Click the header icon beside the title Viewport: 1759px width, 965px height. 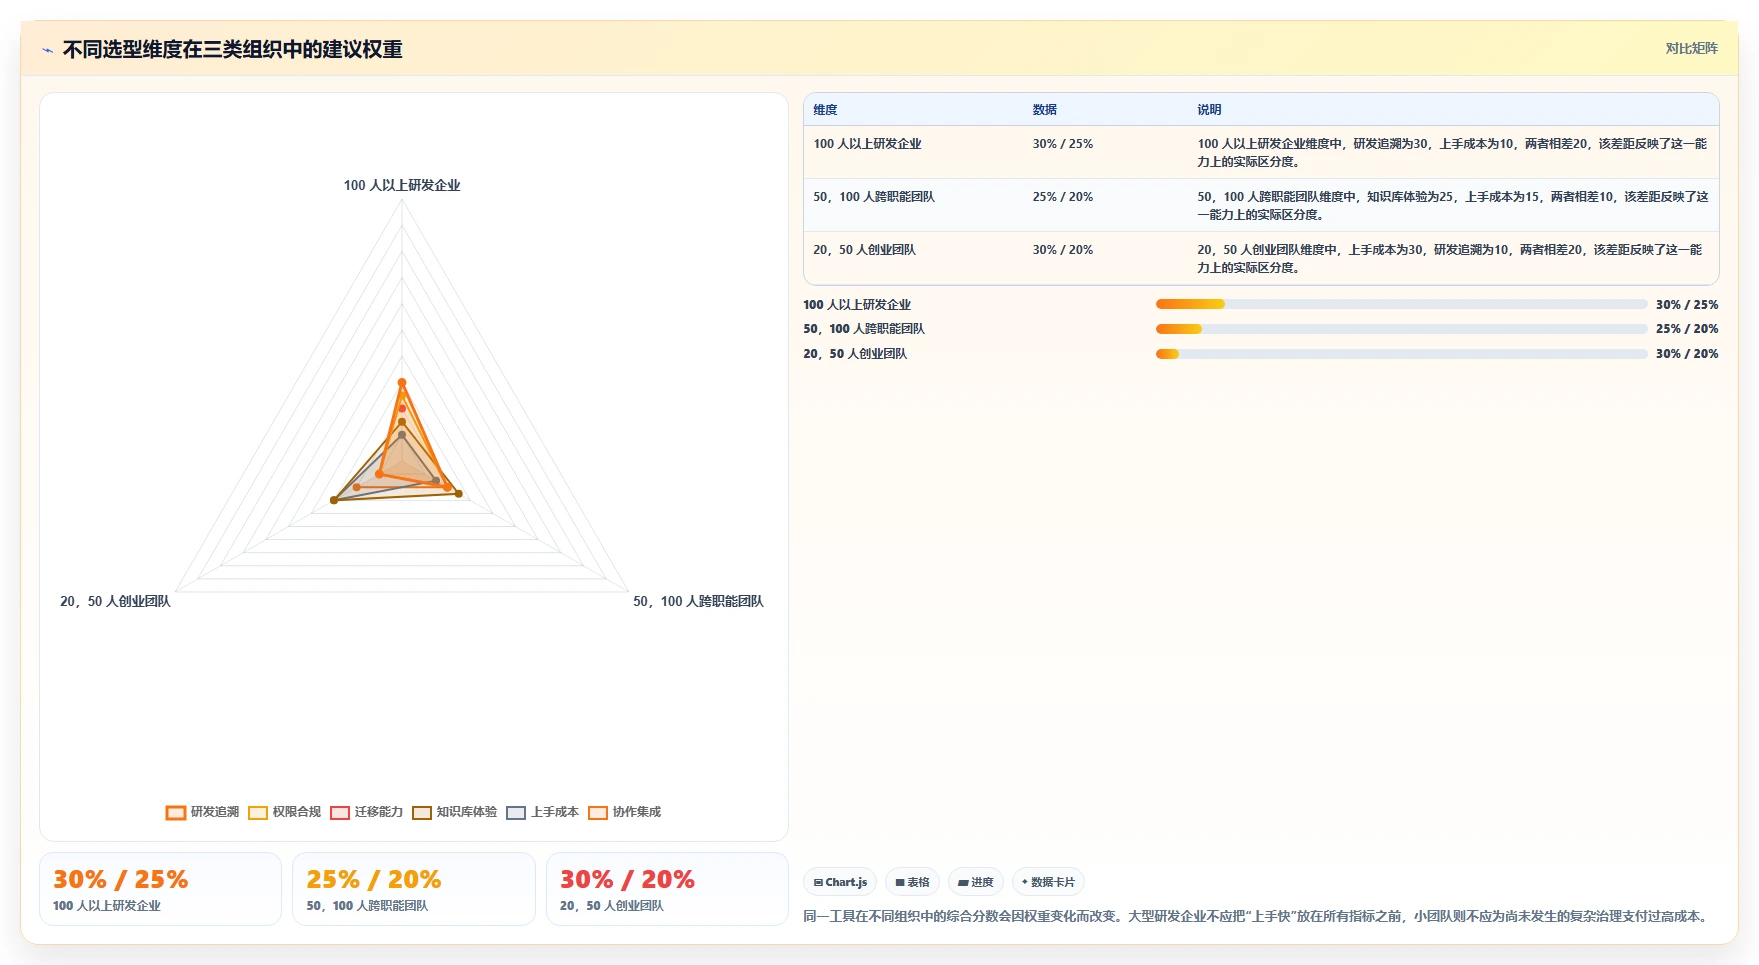[x=47, y=50]
